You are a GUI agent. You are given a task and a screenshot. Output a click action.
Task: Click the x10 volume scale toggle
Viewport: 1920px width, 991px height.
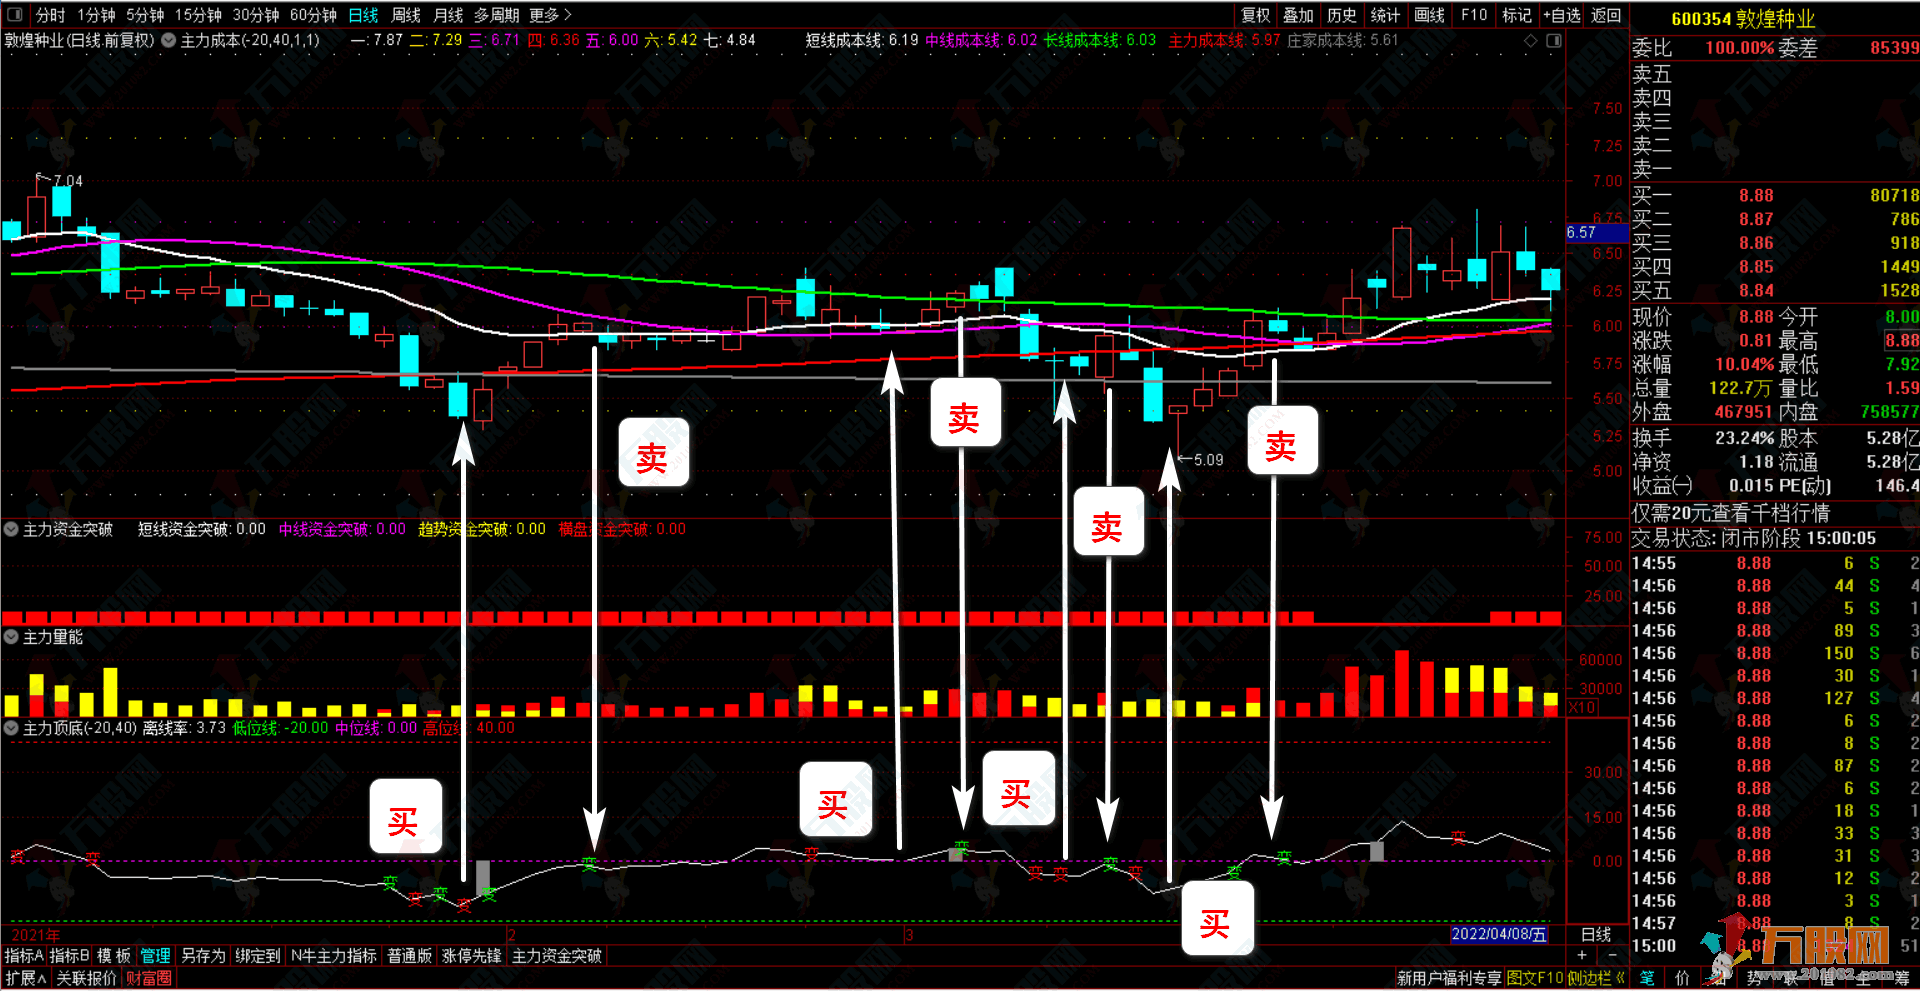coord(1582,708)
